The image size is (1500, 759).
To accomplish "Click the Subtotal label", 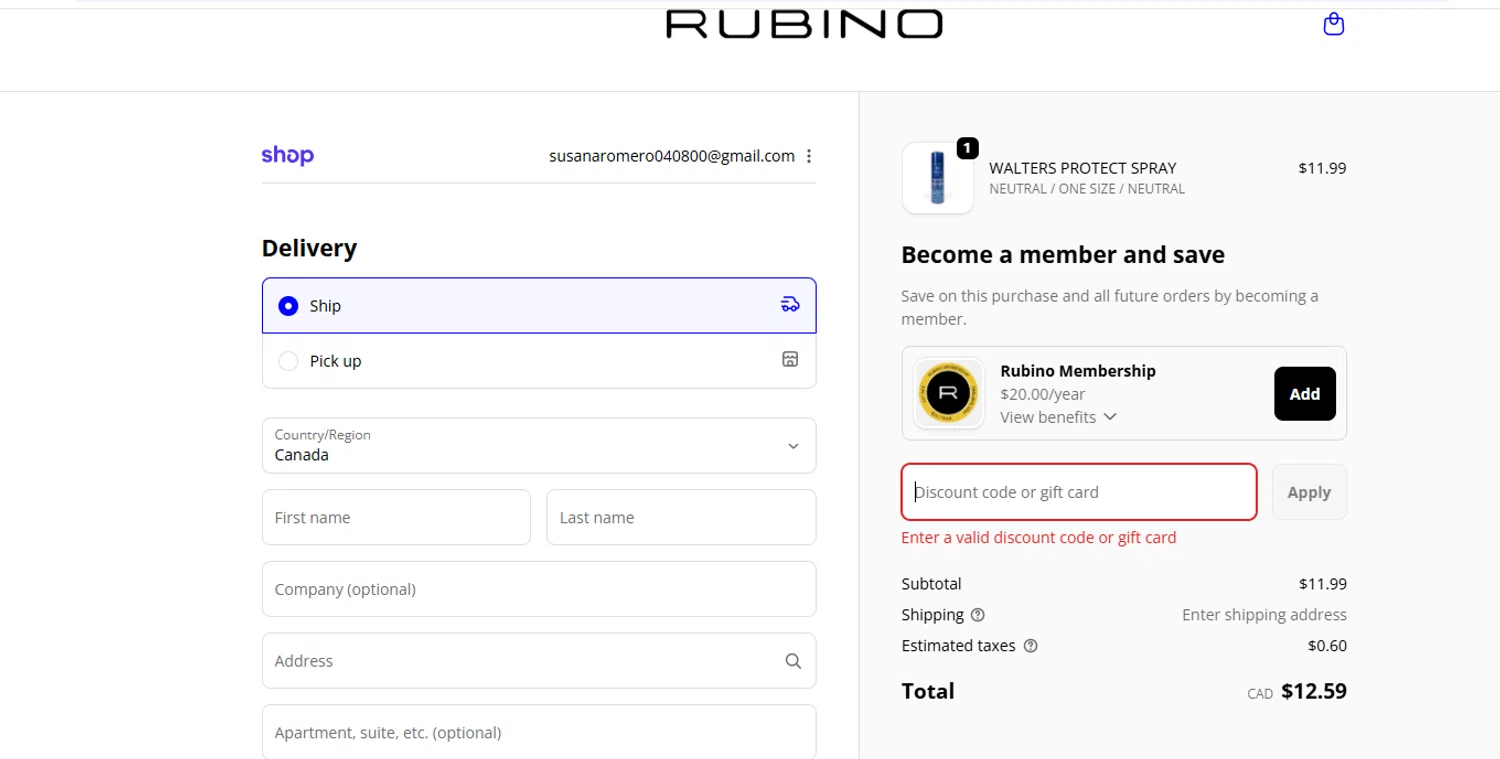I will (931, 584).
